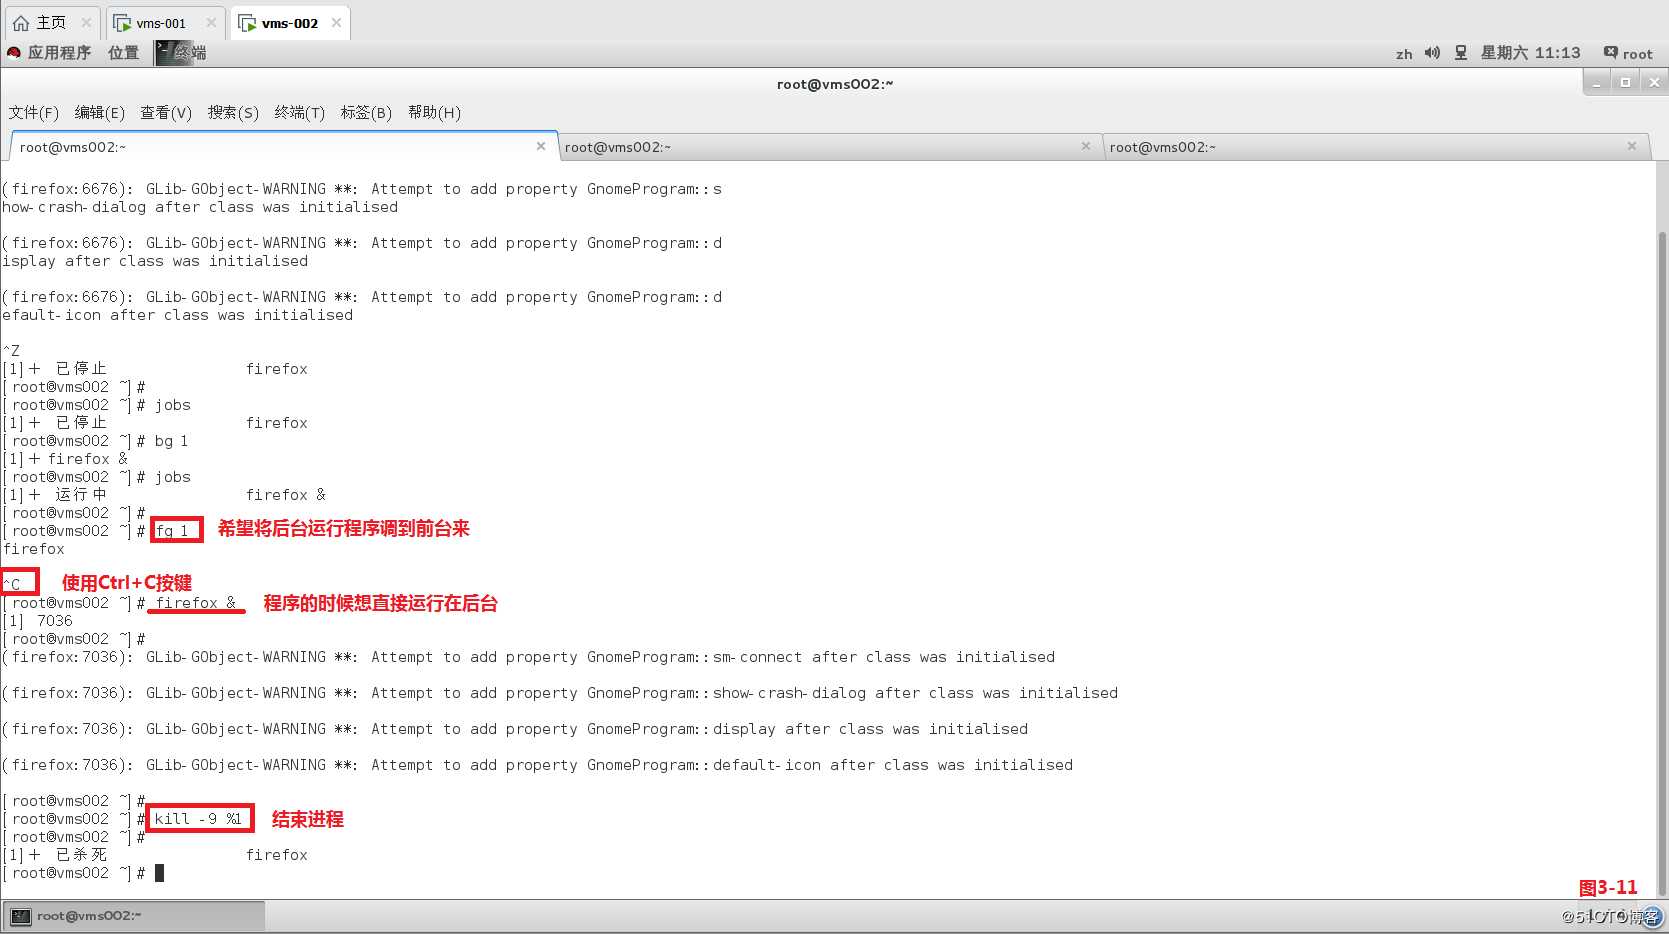Click the 'kill -9 %1' command text
This screenshot has width=1669, height=934.
click(198, 818)
